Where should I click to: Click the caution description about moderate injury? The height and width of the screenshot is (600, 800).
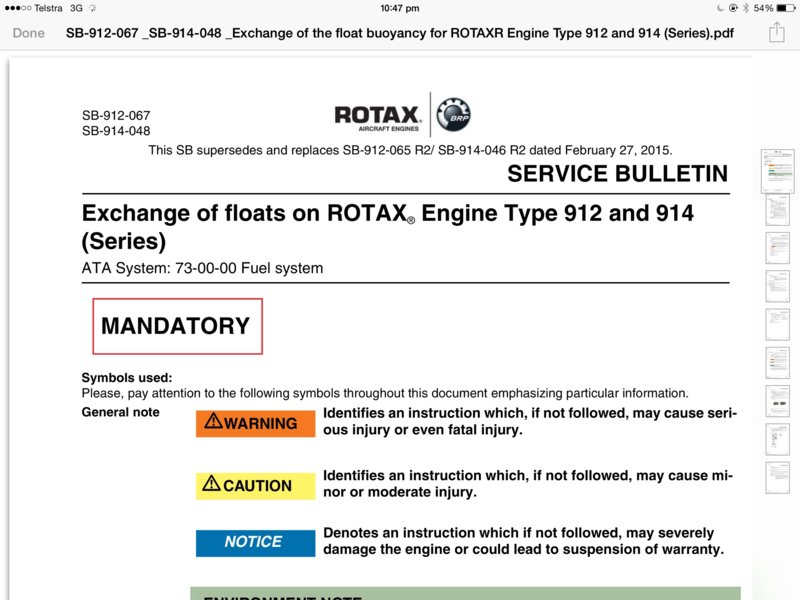[x=528, y=484]
